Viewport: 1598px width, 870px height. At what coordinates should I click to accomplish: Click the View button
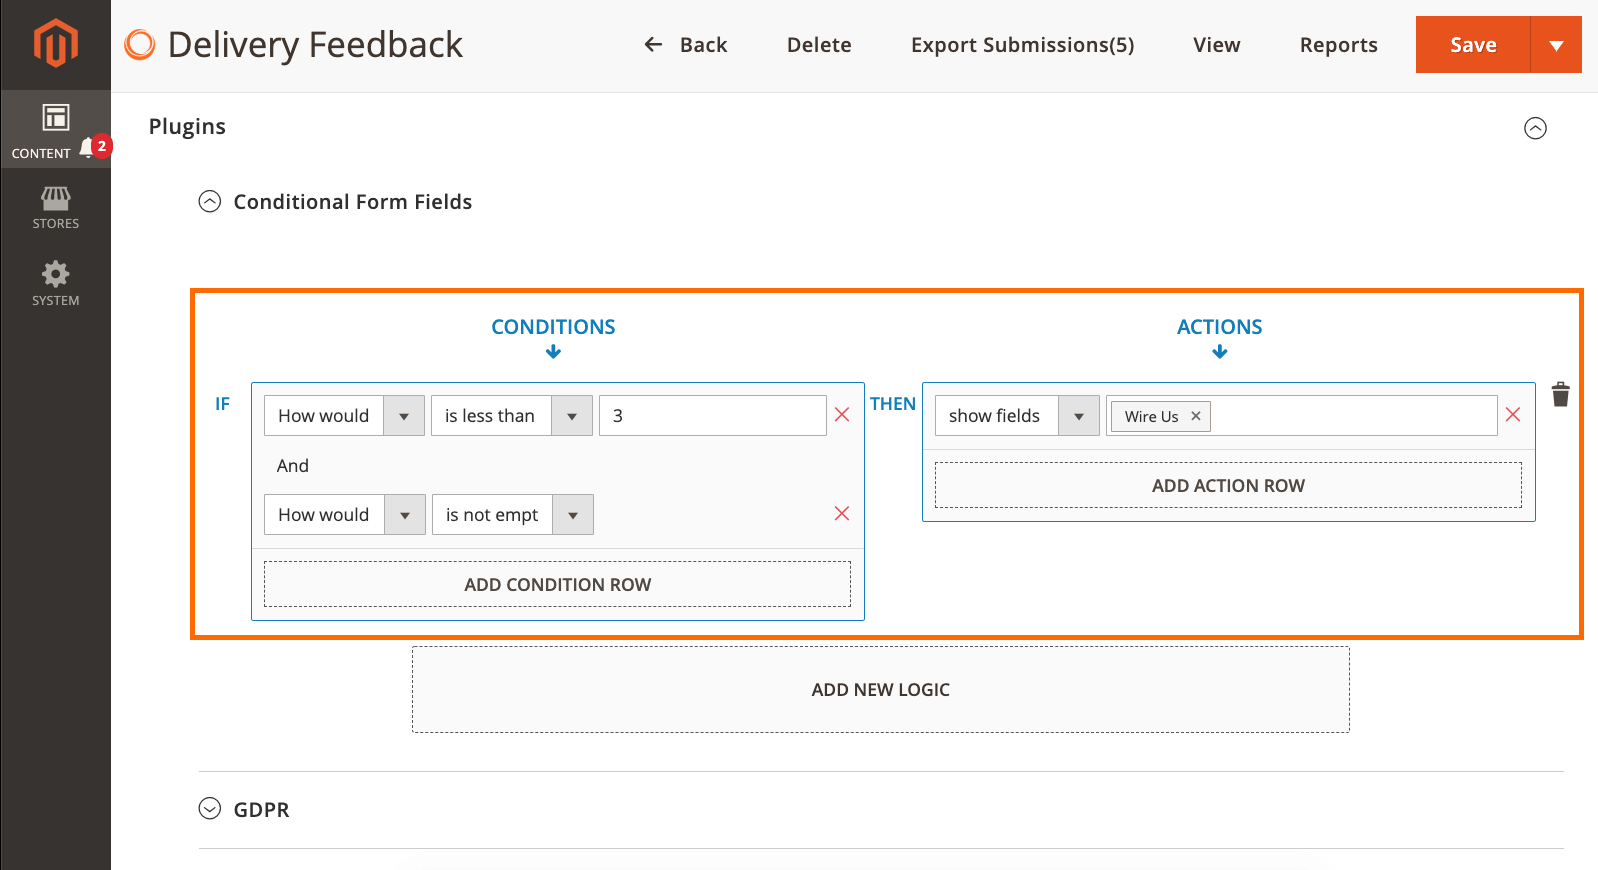pyautogui.click(x=1216, y=45)
